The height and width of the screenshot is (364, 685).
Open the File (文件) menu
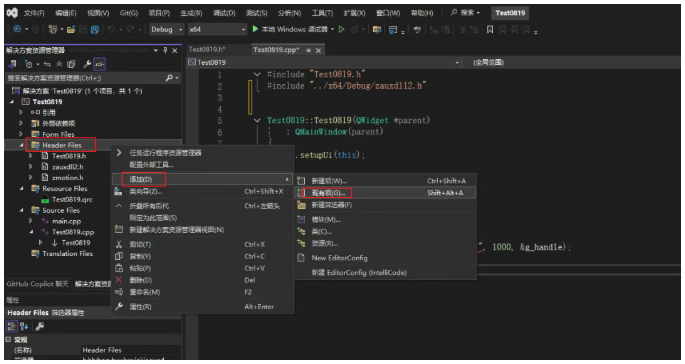click(x=34, y=13)
